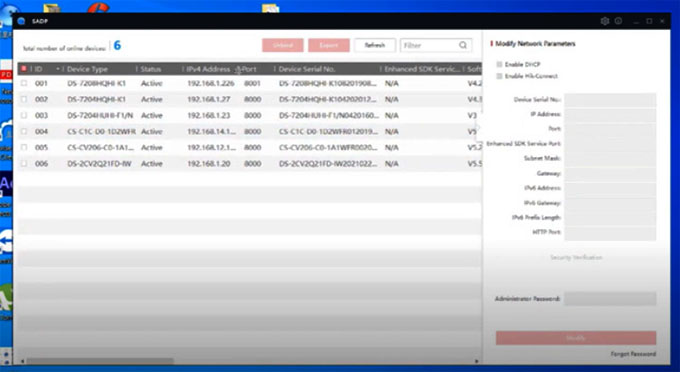Sort by the IPv4 Address column header
The height and width of the screenshot is (372, 680).
(x=208, y=69)
